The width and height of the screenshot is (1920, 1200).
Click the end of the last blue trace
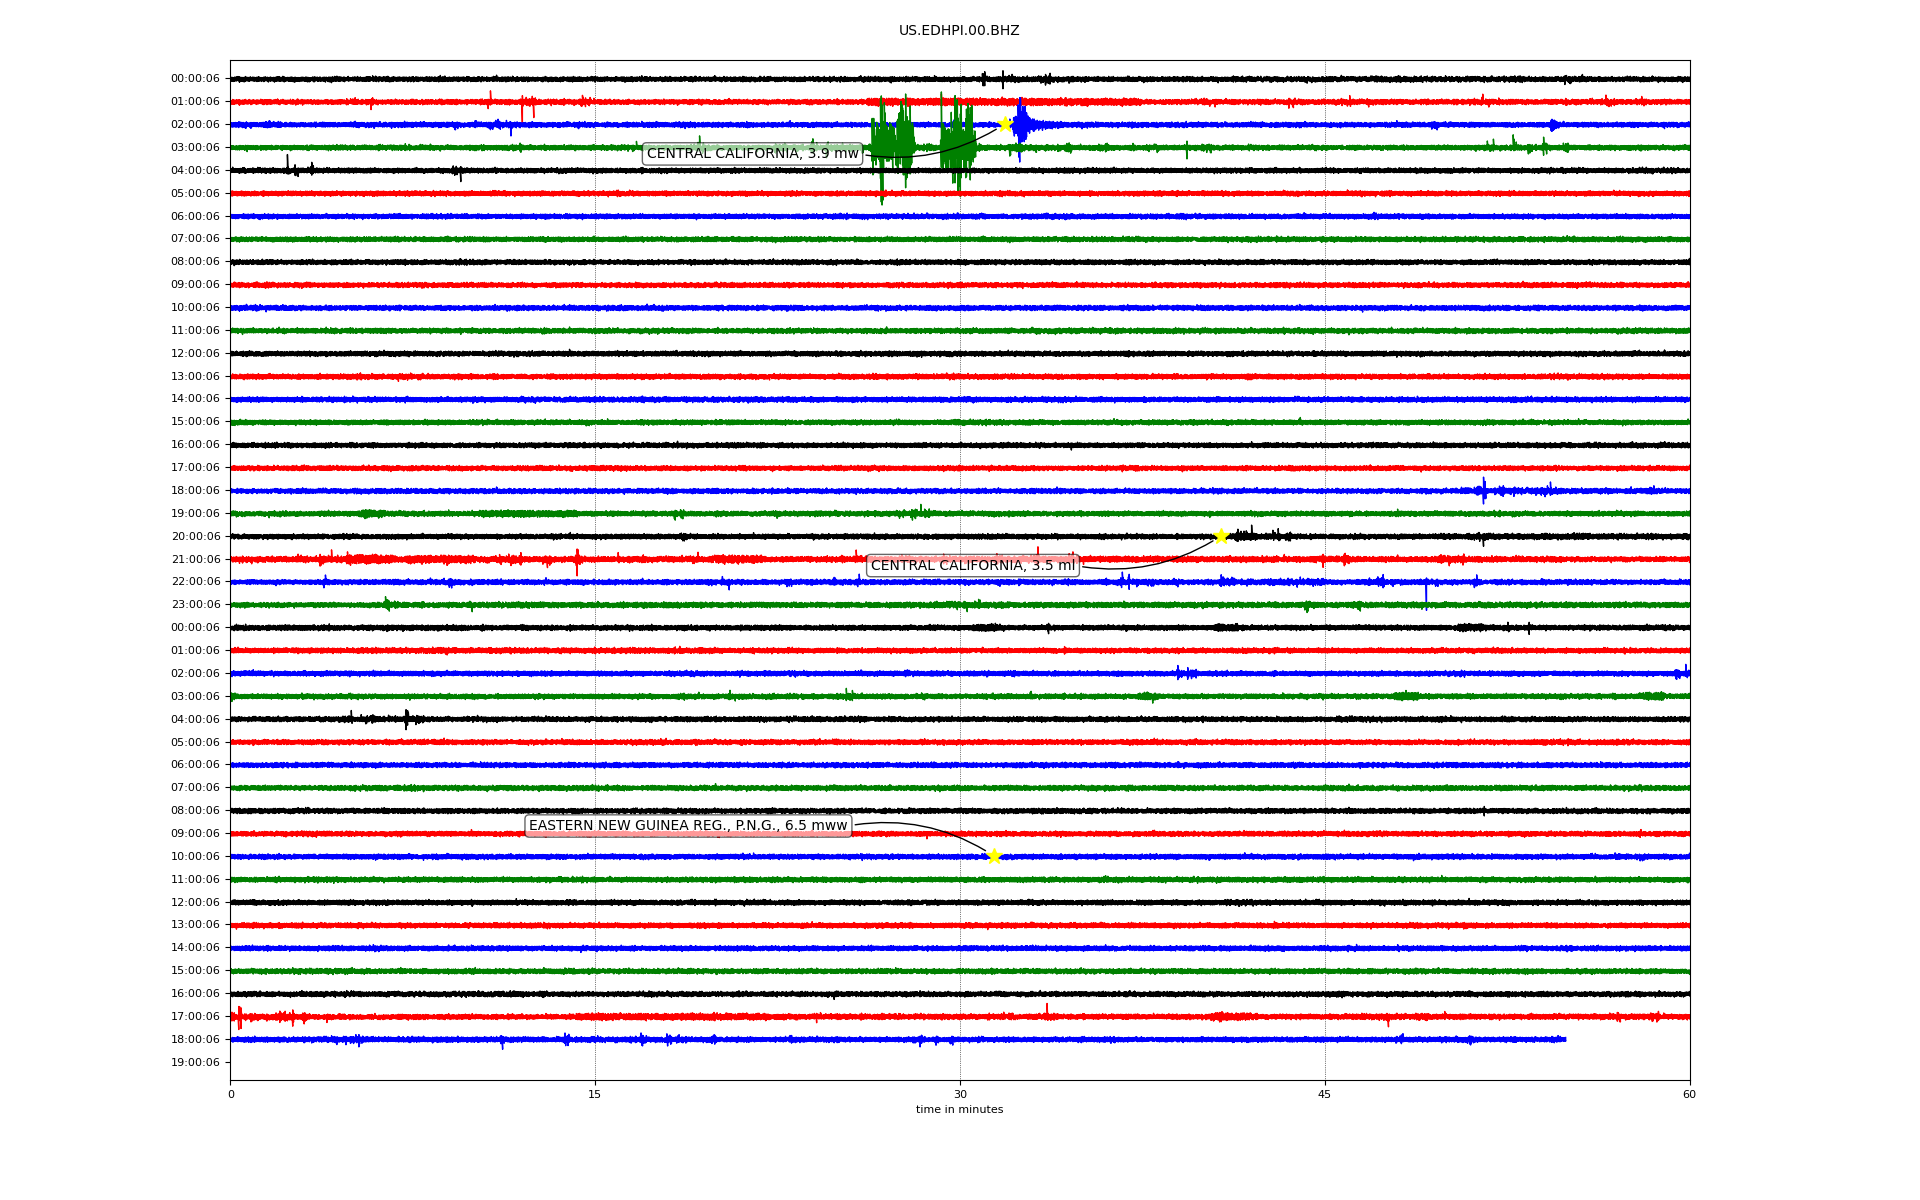[x=1564, y=1039]
